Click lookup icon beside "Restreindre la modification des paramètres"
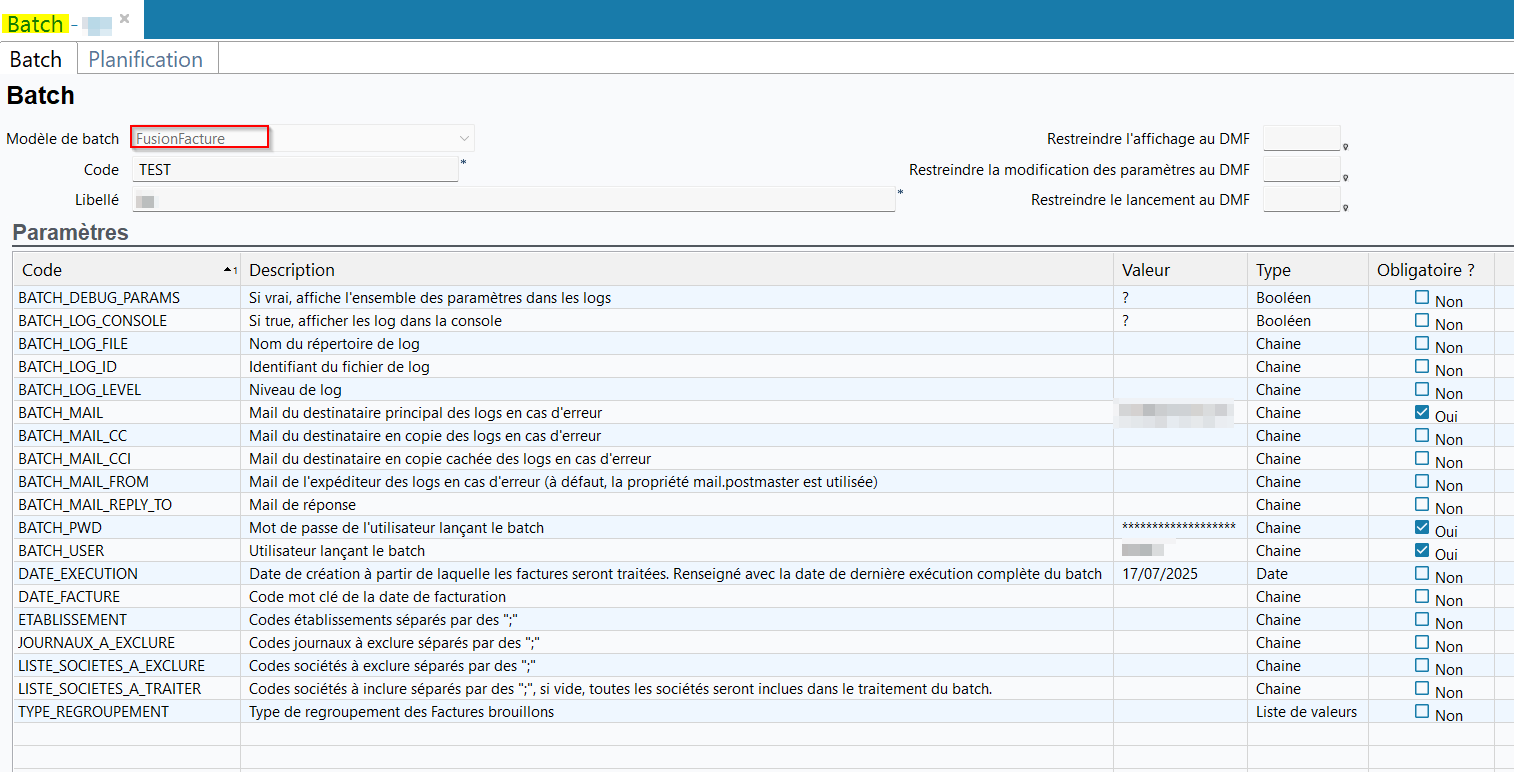1514x772 pixels. pyautogui.click(x=1346, y=178)
